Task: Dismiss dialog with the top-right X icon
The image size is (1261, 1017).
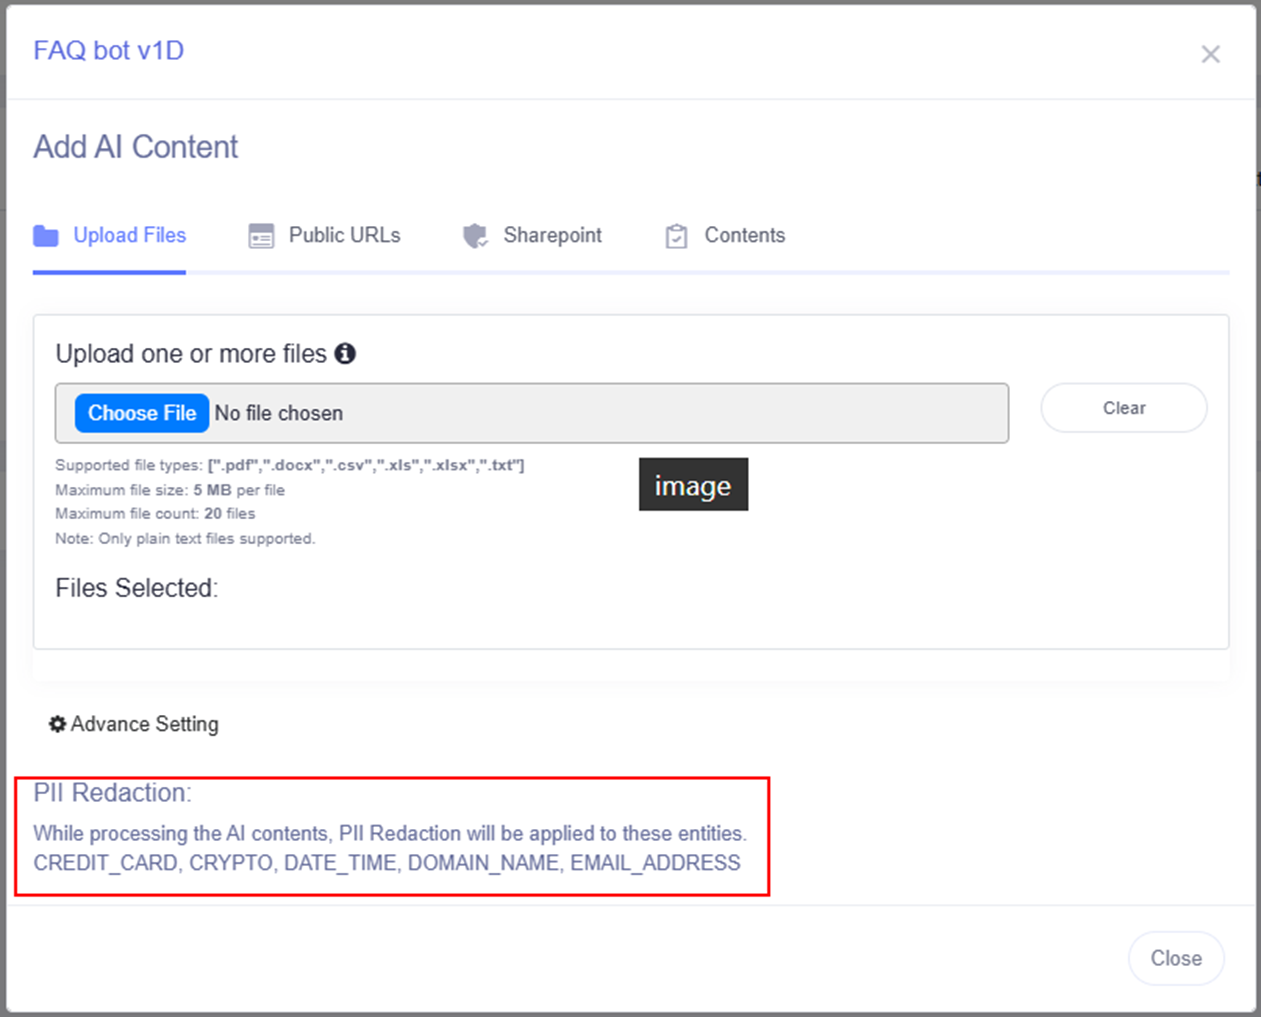Action: pos(1210,54)
